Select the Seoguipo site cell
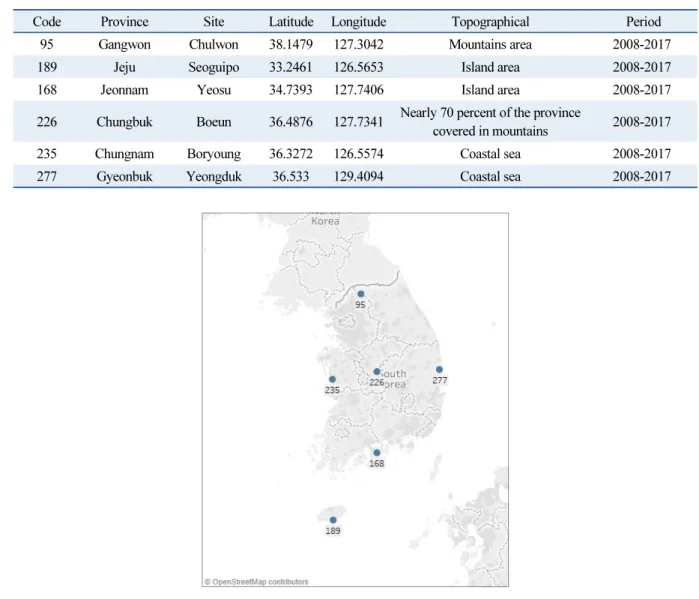This screenshot has height=599, width=699. tap(214, 67)
